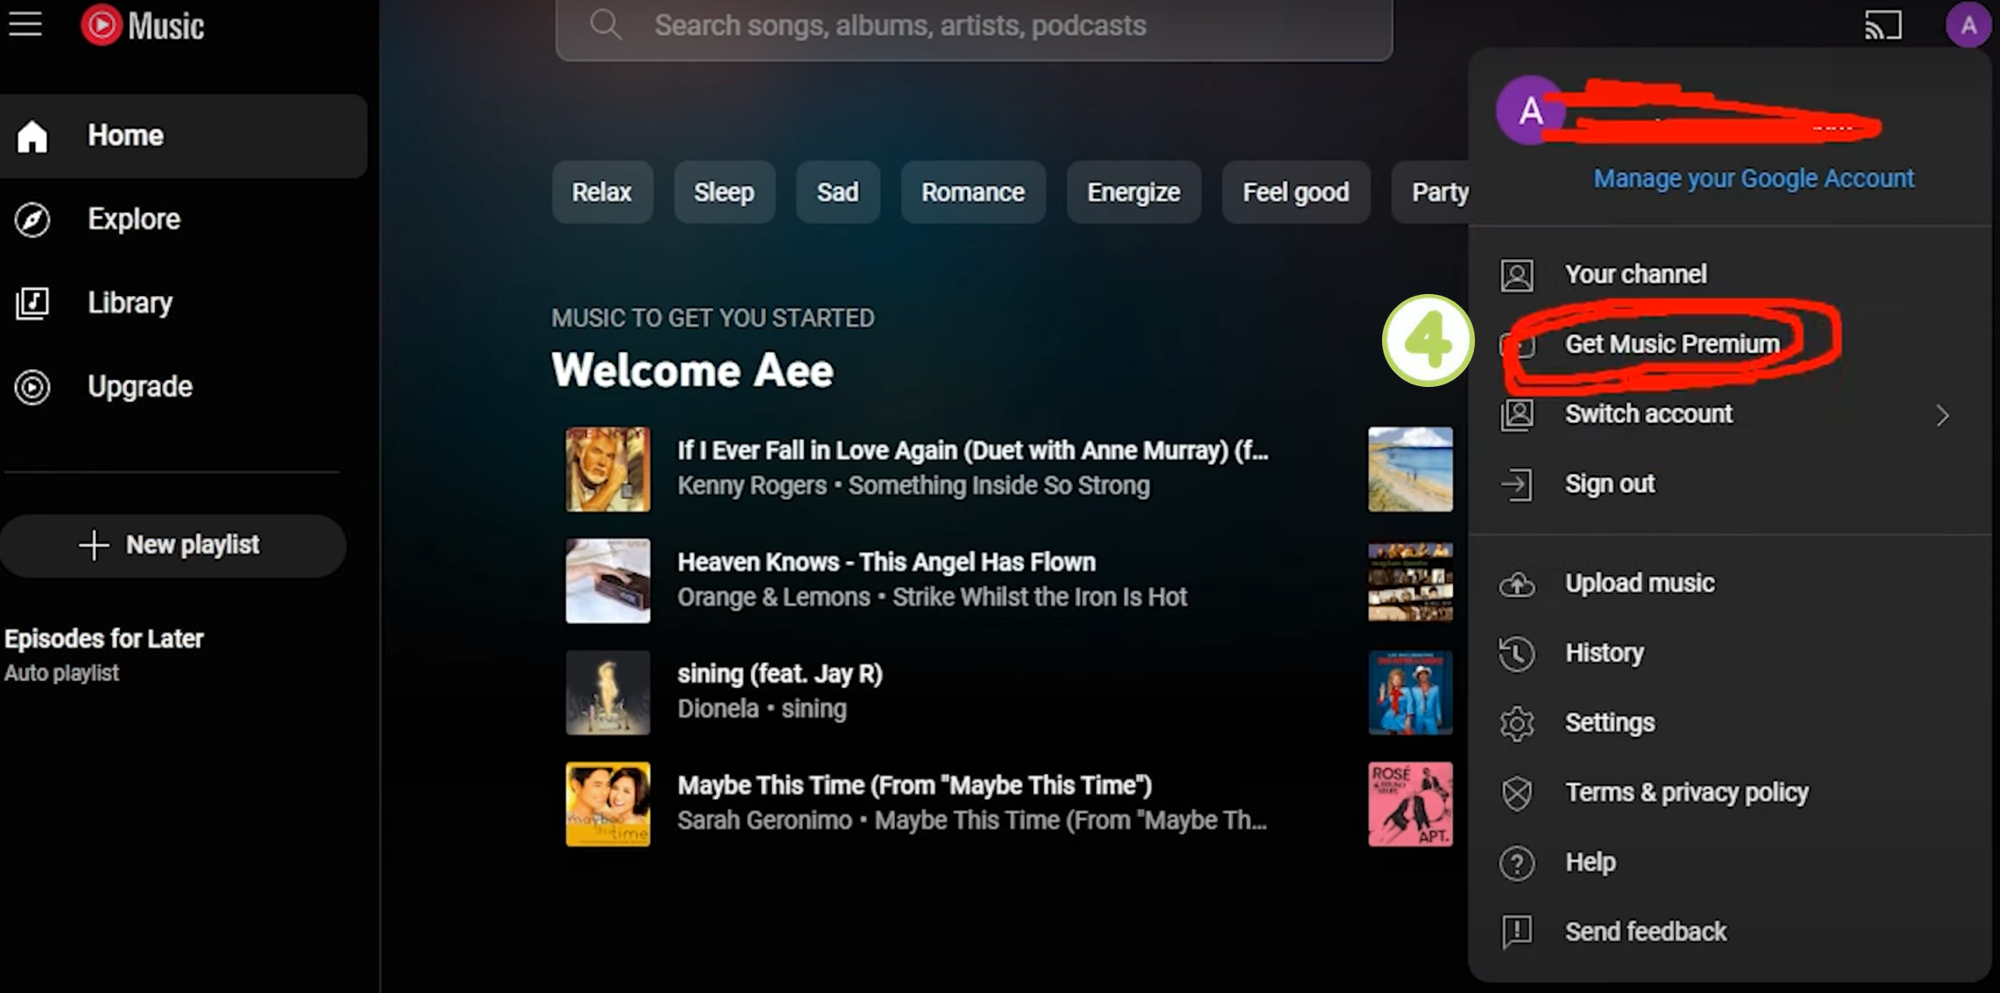This screenshot has height=993, width=2000.
Task: Open the Your channel menu entry
Action: pyautogui.click(x=1730, y=274)
